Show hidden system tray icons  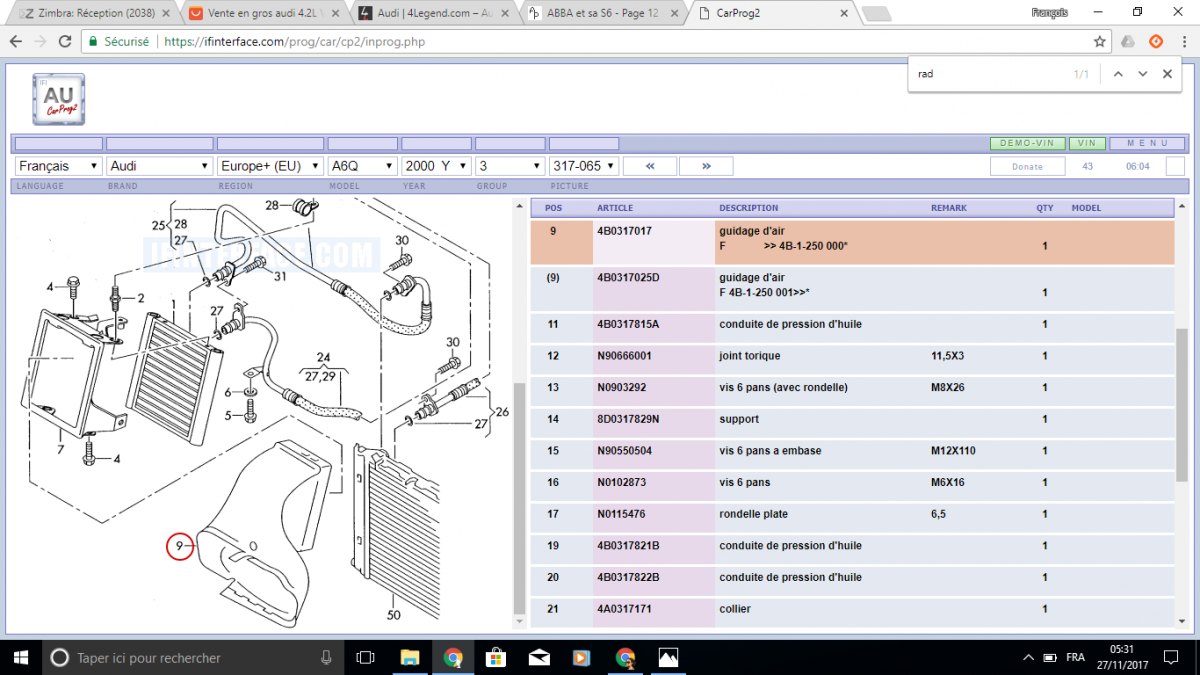pos(1029,657)
